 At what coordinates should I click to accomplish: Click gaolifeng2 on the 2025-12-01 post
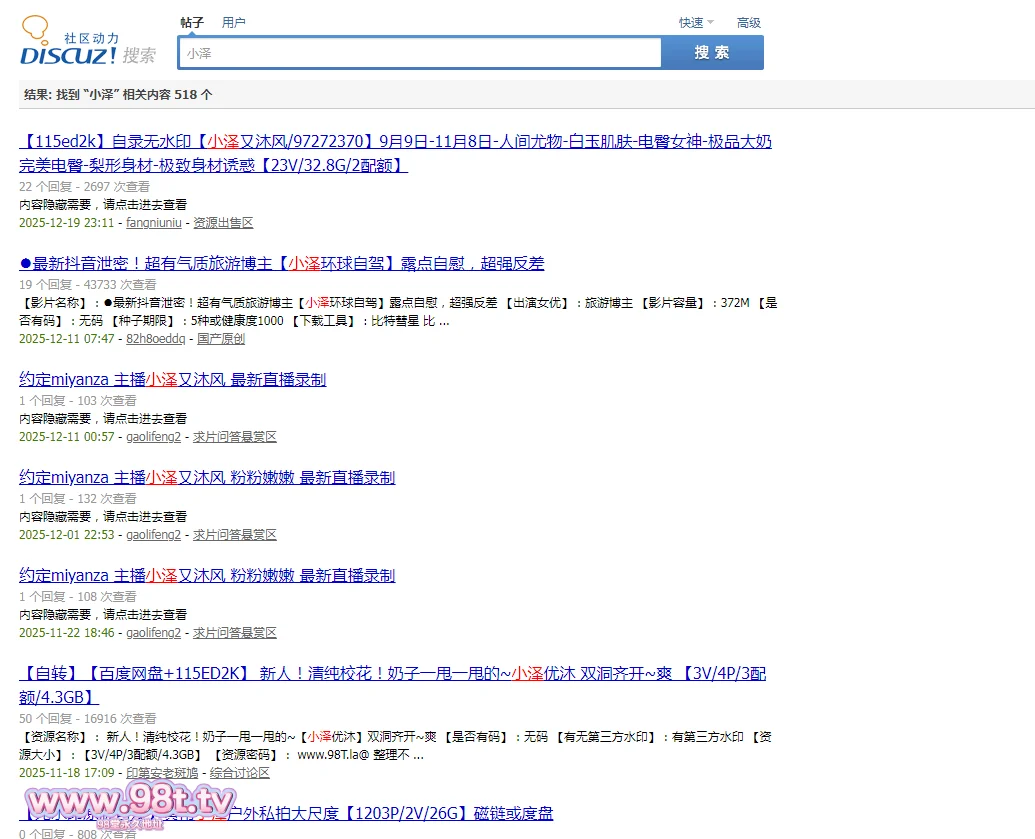tap(154, 535)
